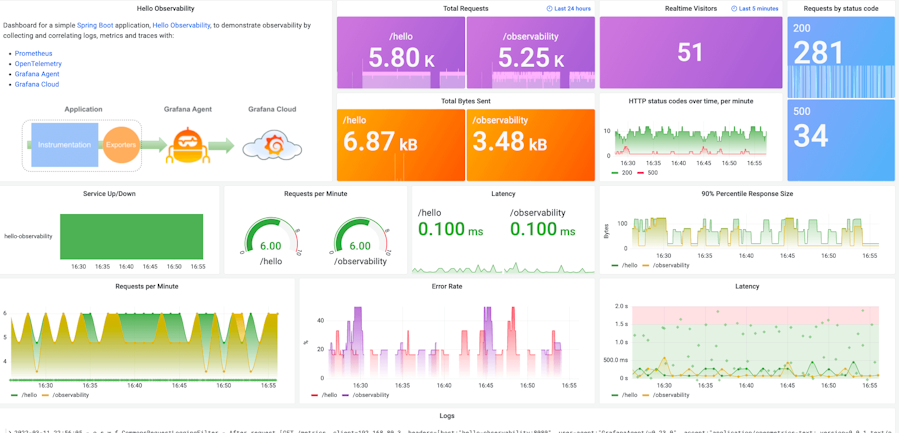Screen dimensions: 900x433
Task: Open the Logs panel title menu
Action: (447, 416)
